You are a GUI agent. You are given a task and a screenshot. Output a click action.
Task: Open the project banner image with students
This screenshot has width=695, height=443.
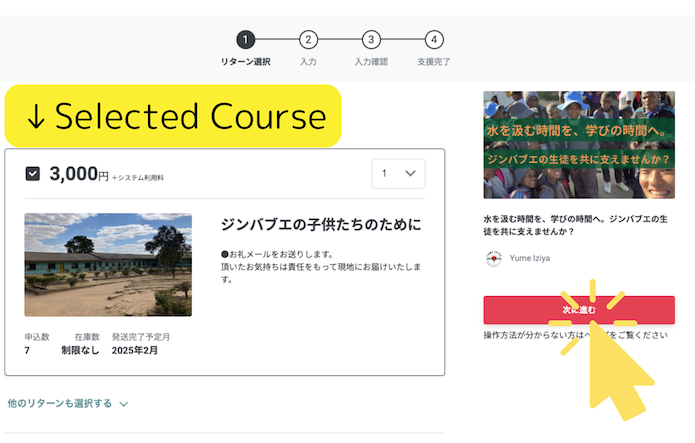(x=579, y=145)
